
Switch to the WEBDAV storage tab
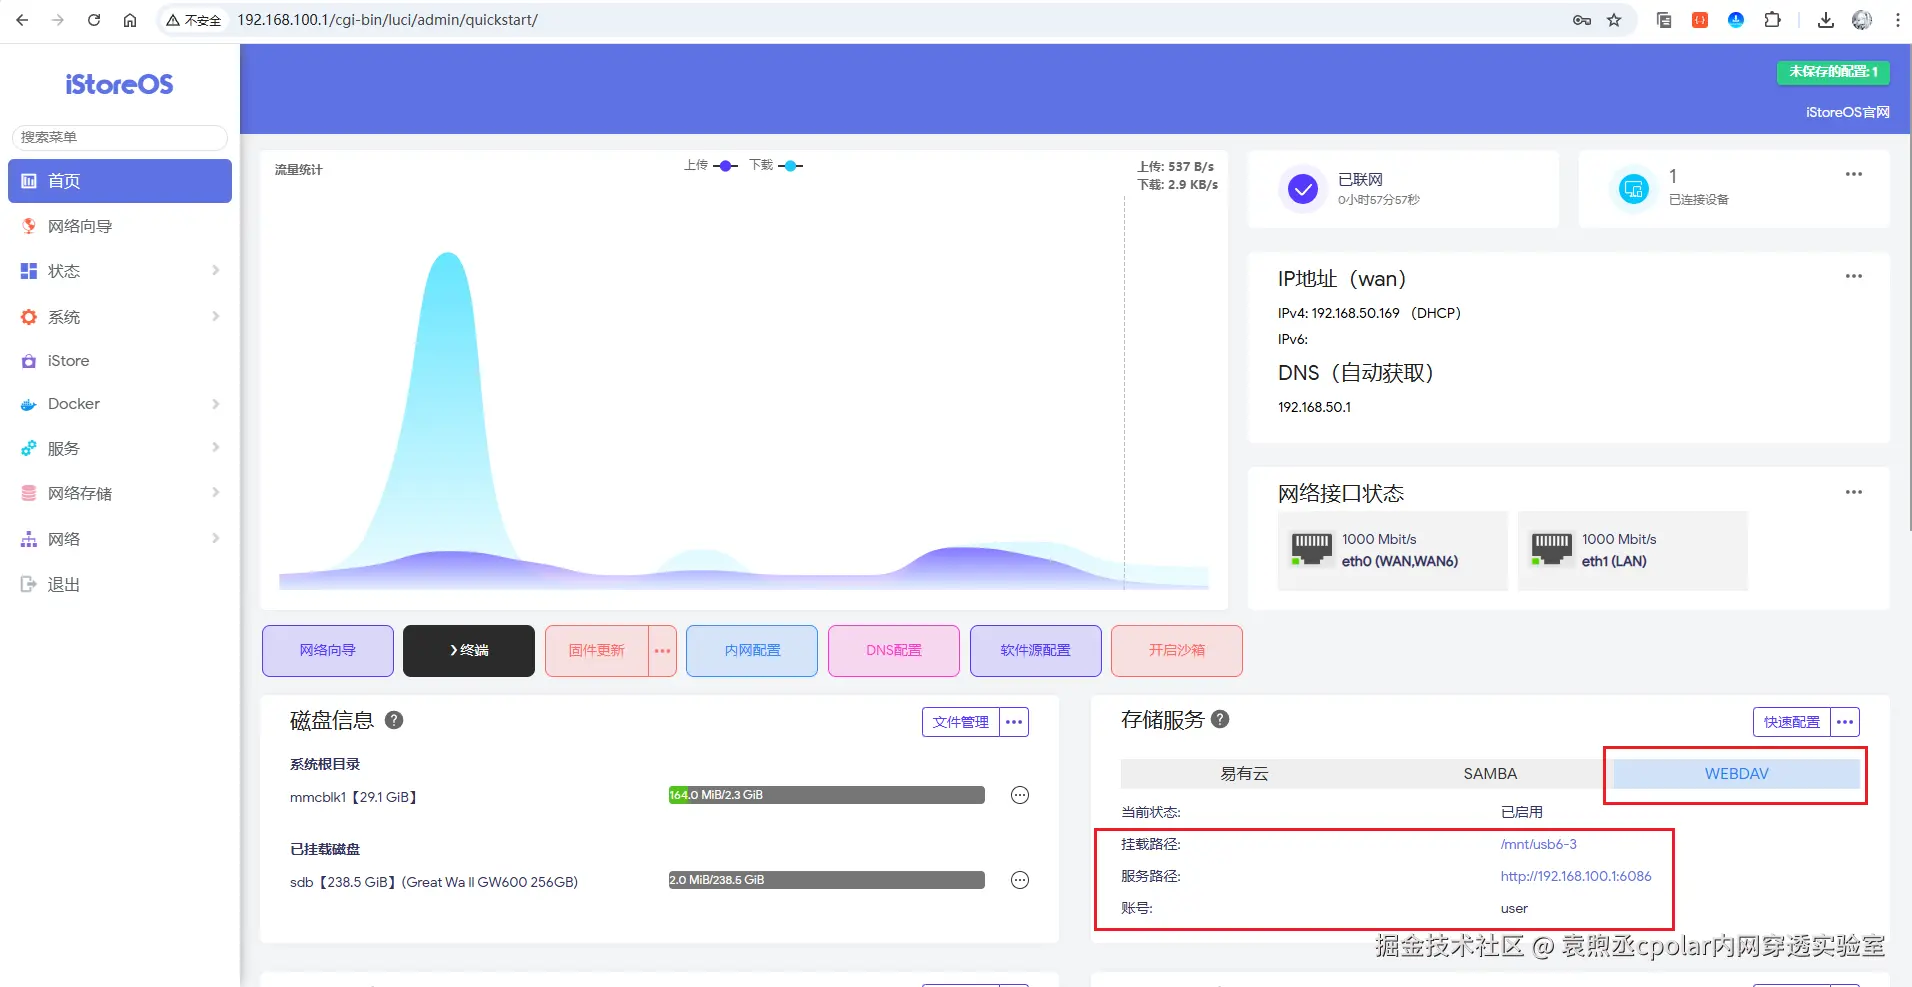1737,774
